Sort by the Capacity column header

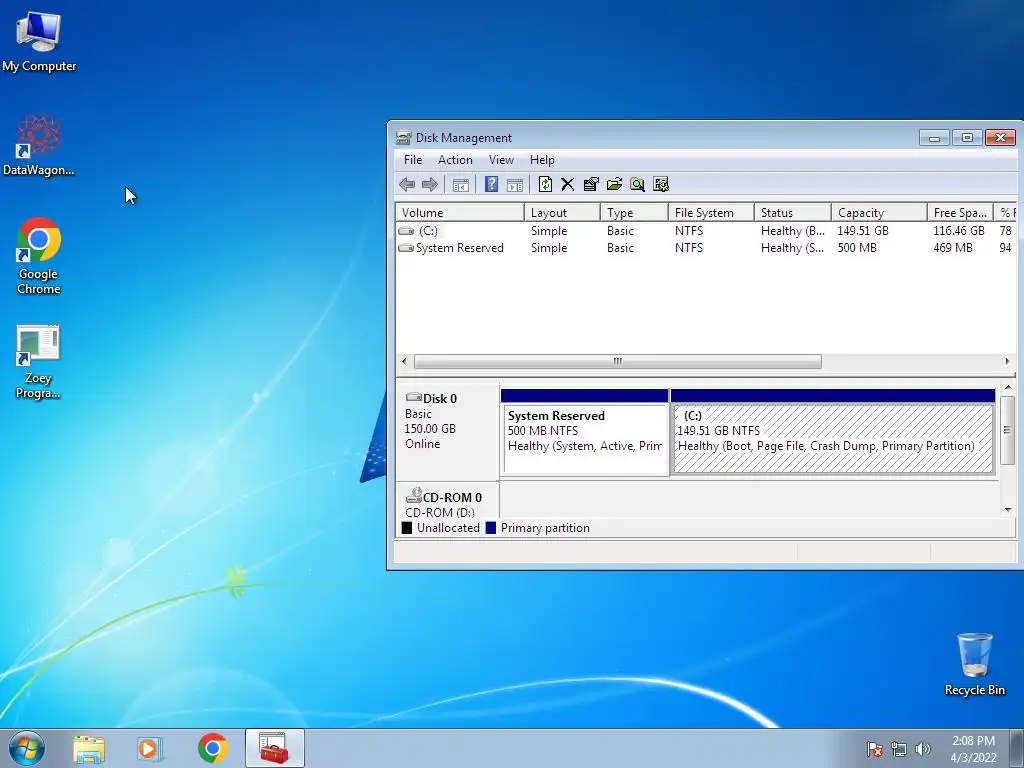tap(879, 213)
